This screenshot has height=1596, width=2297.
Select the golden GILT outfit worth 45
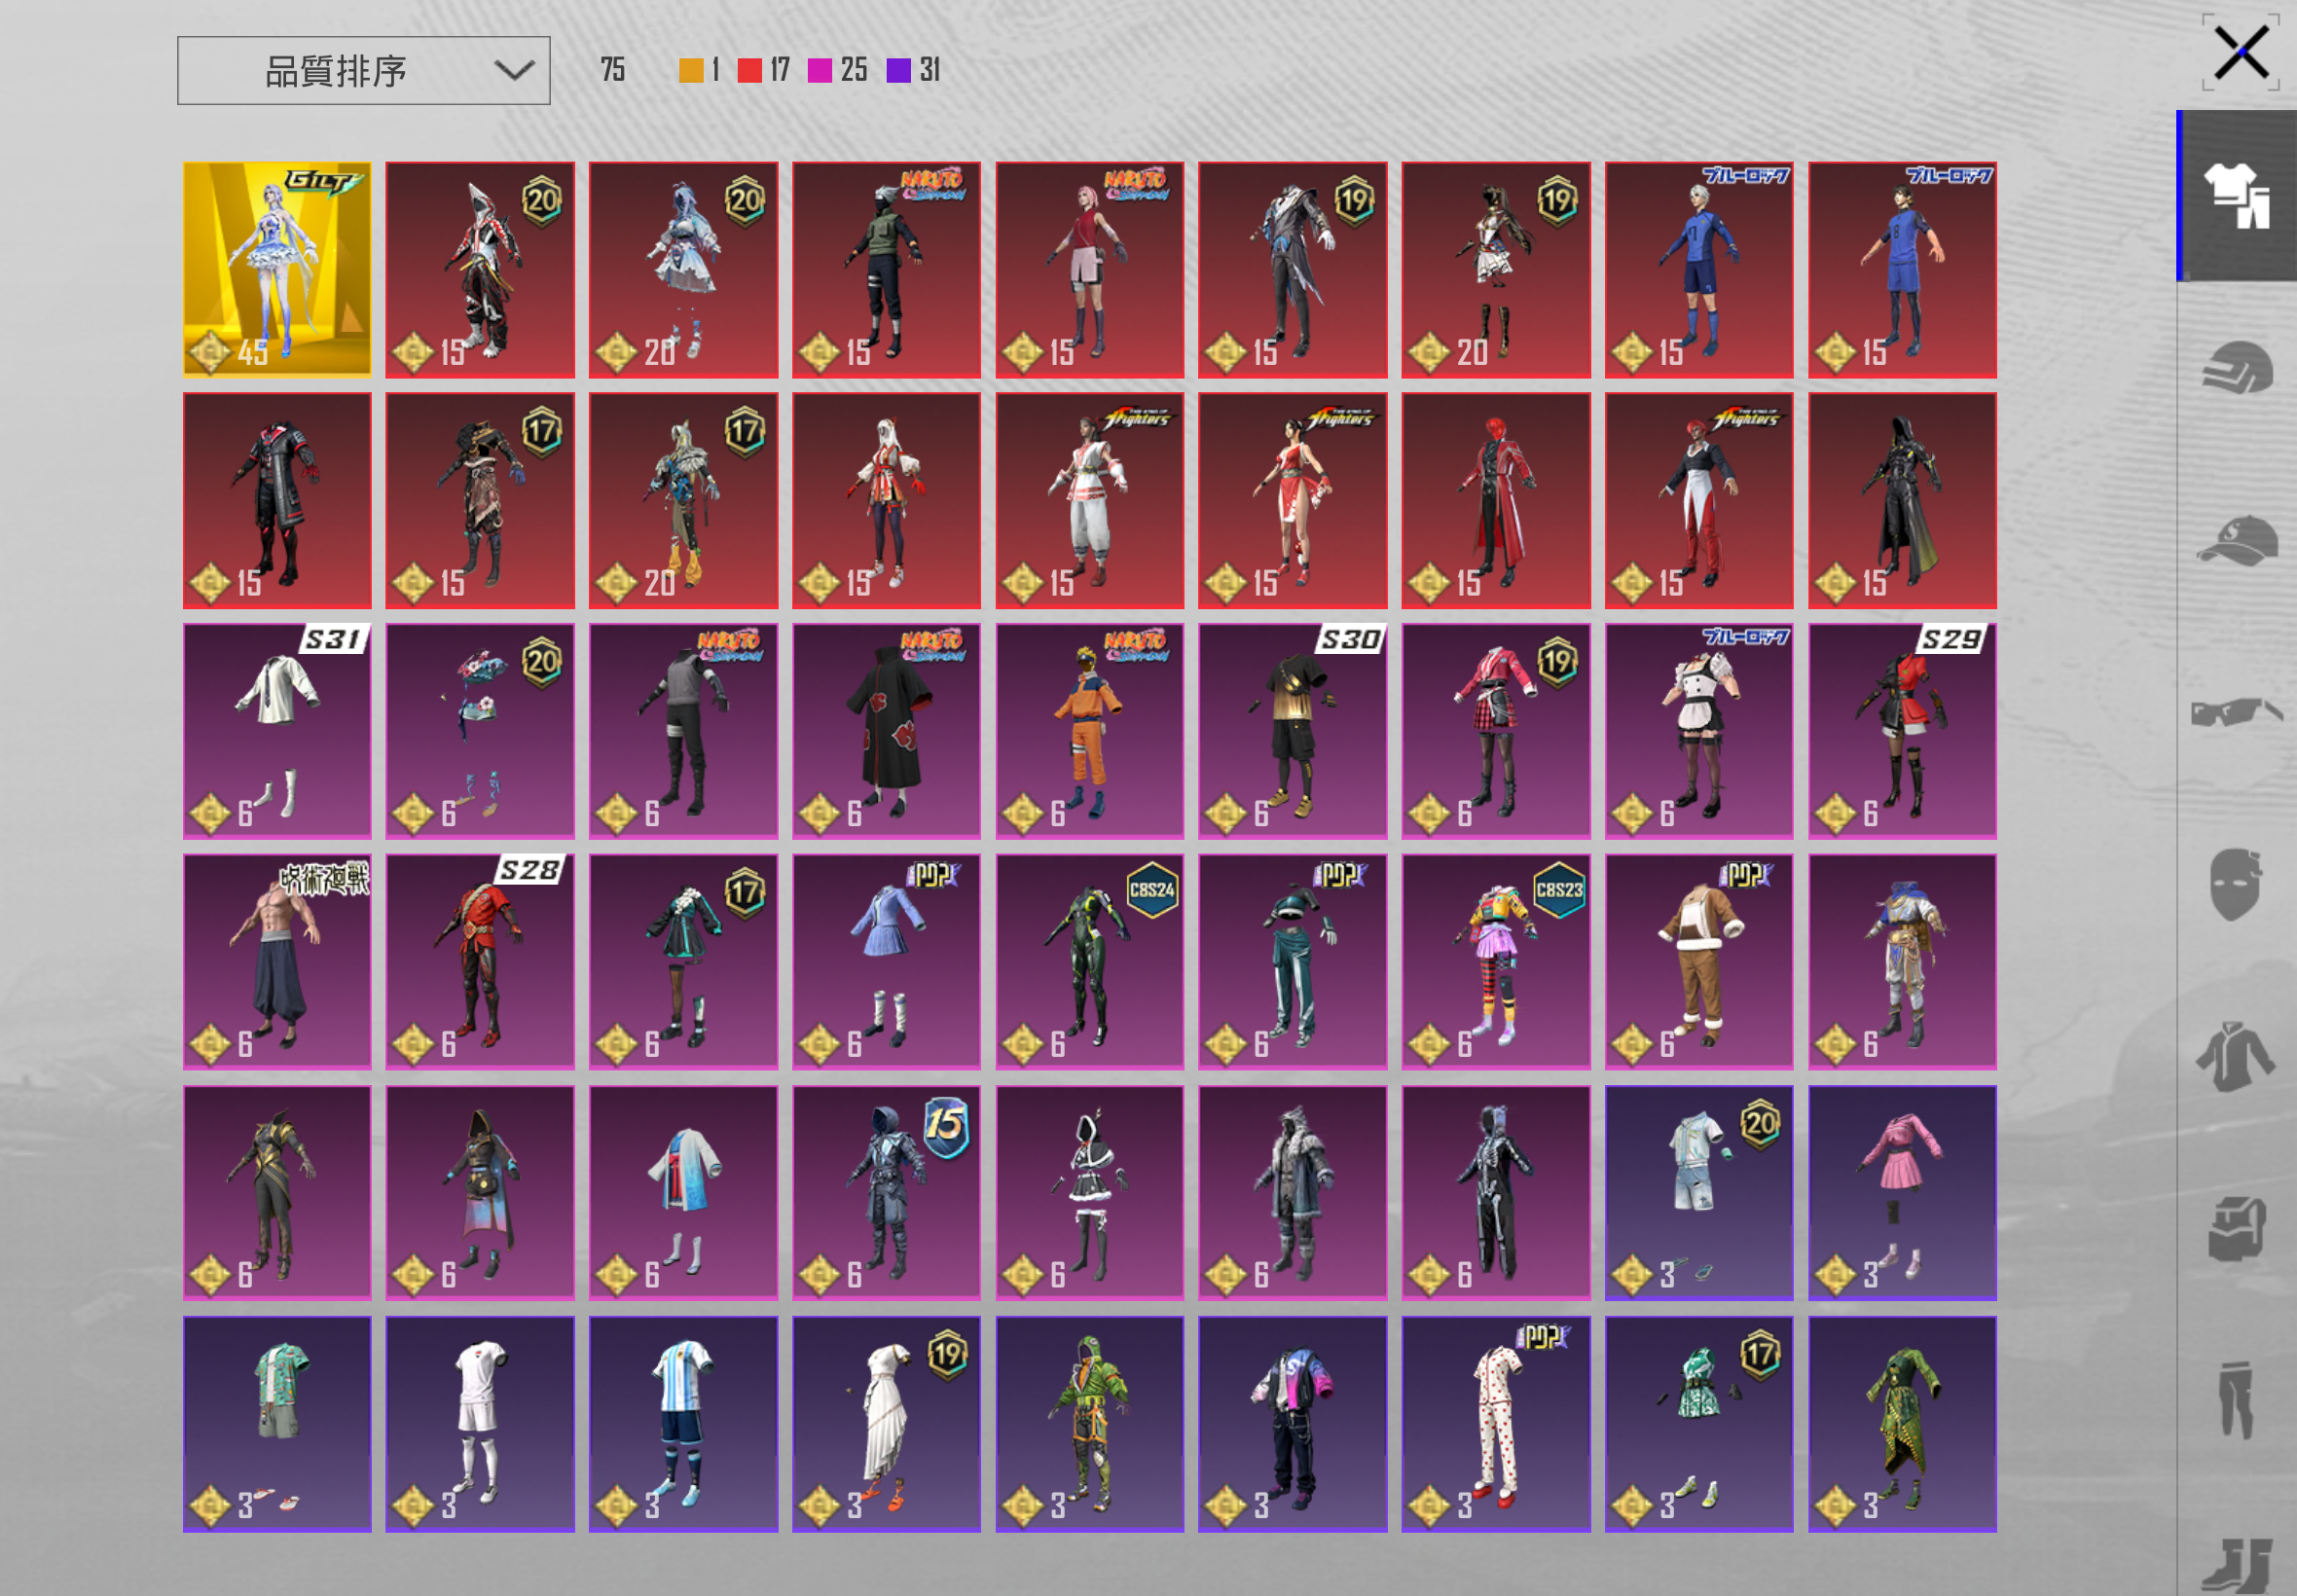[x=277, y=270]
